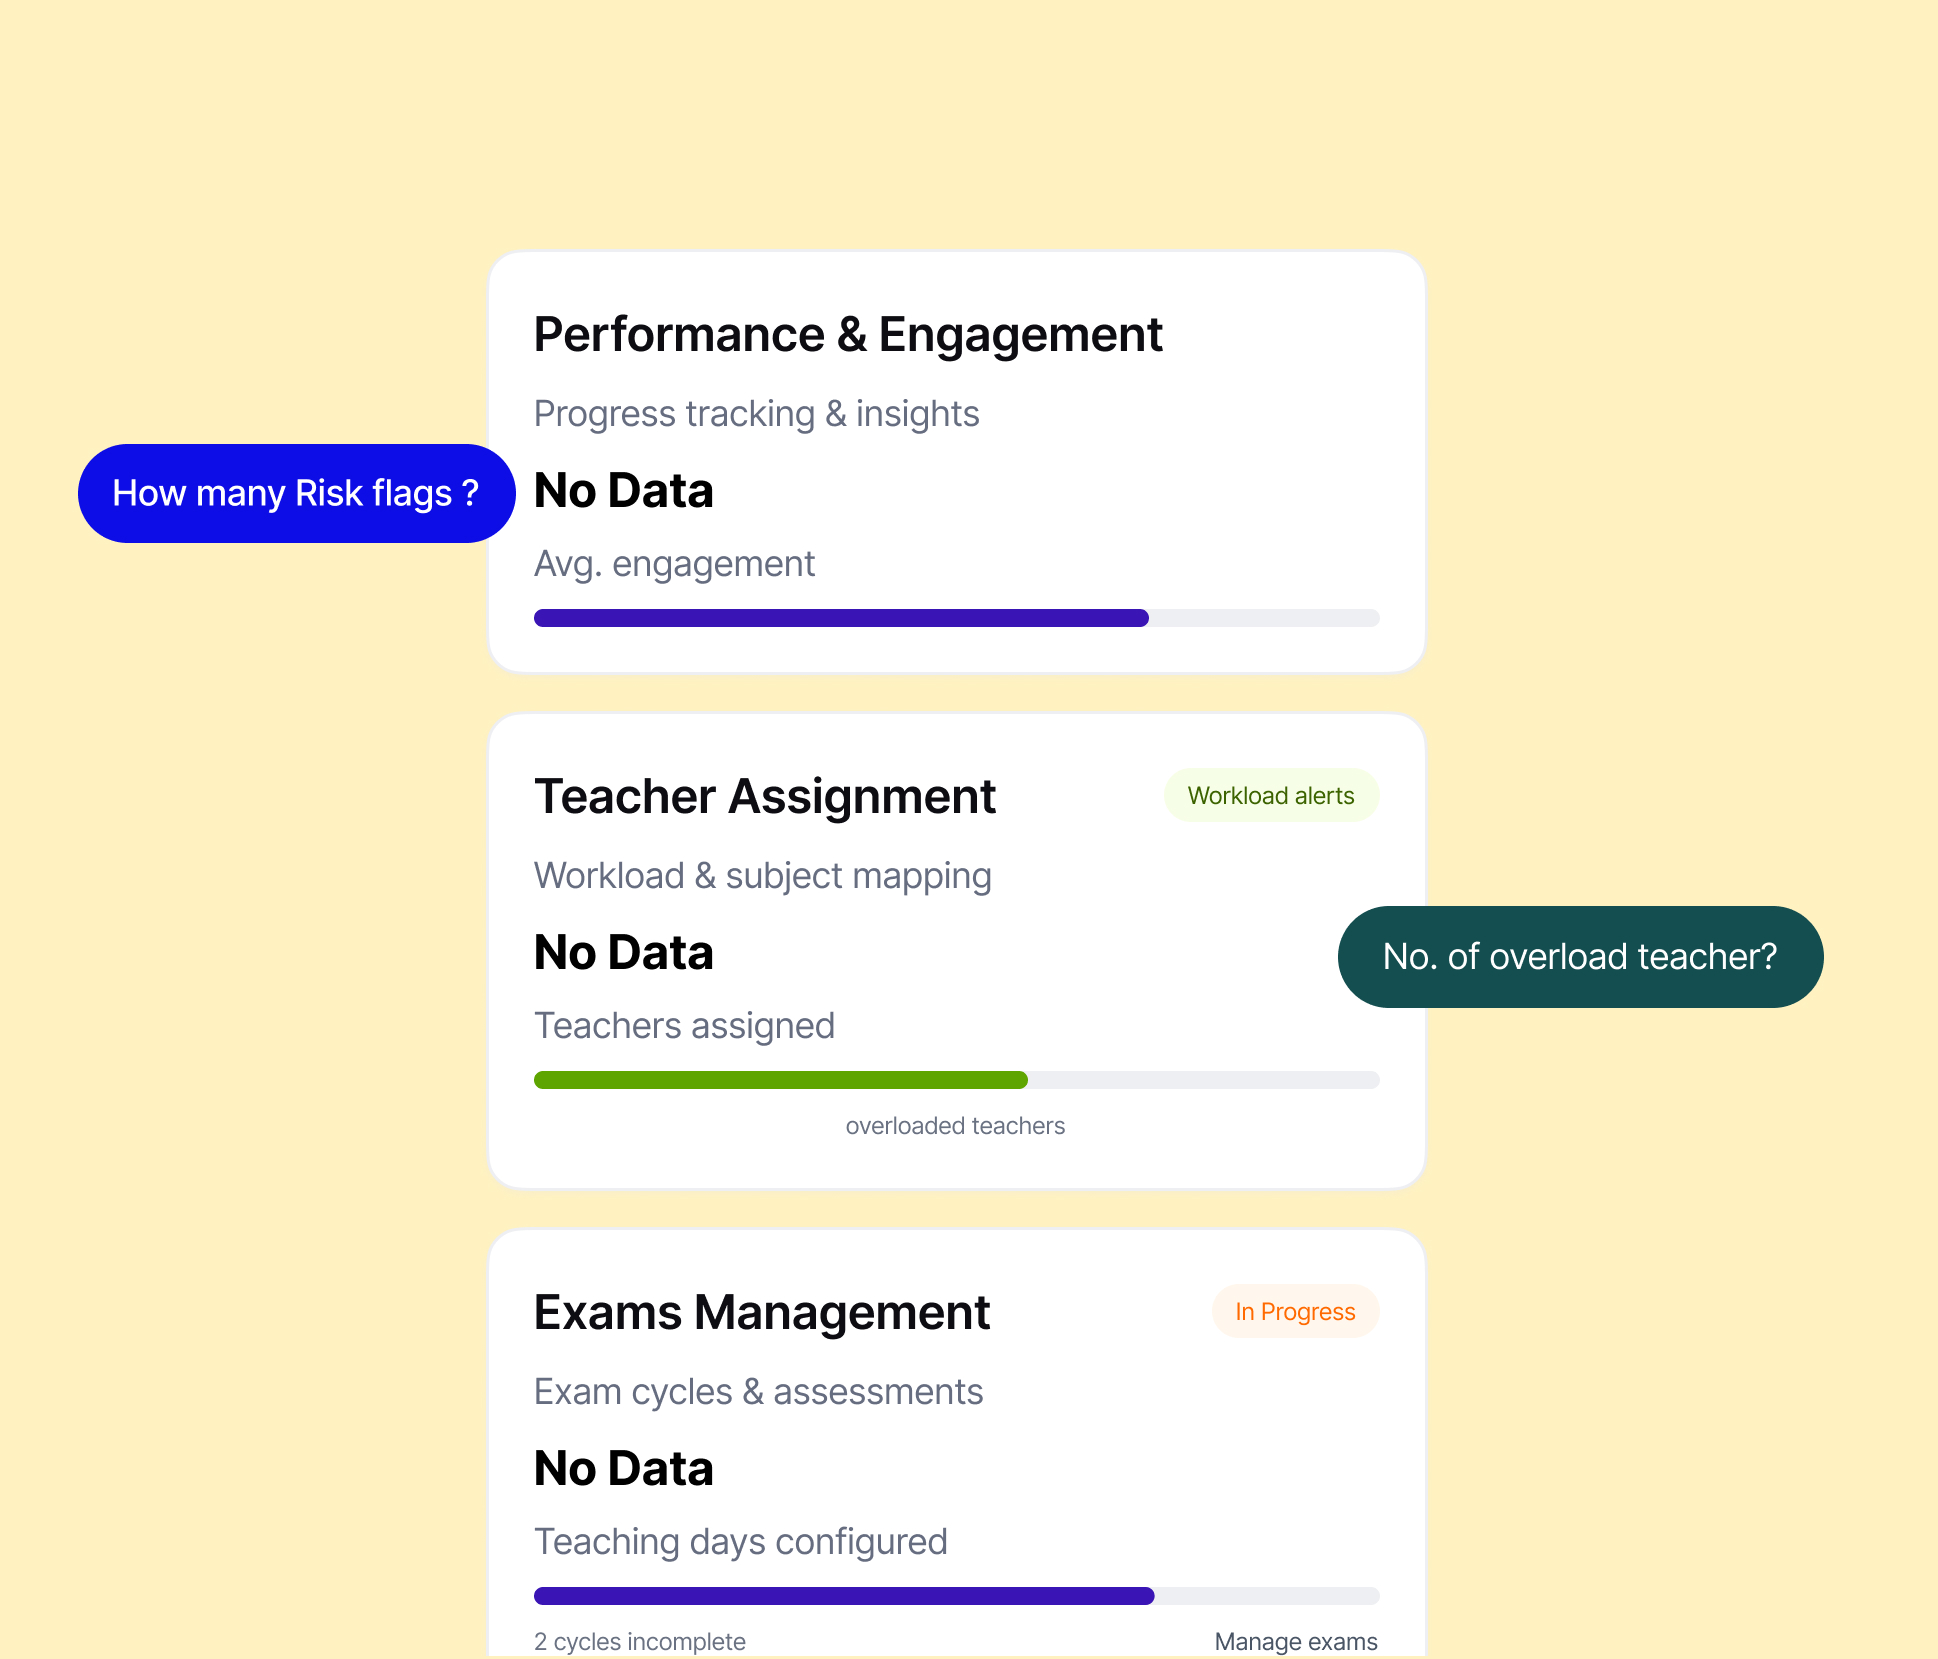The width and height of the screenshot is (1938, 1659).
Task: Open the Manage exams link
Action: [x=1296, y=1641]
